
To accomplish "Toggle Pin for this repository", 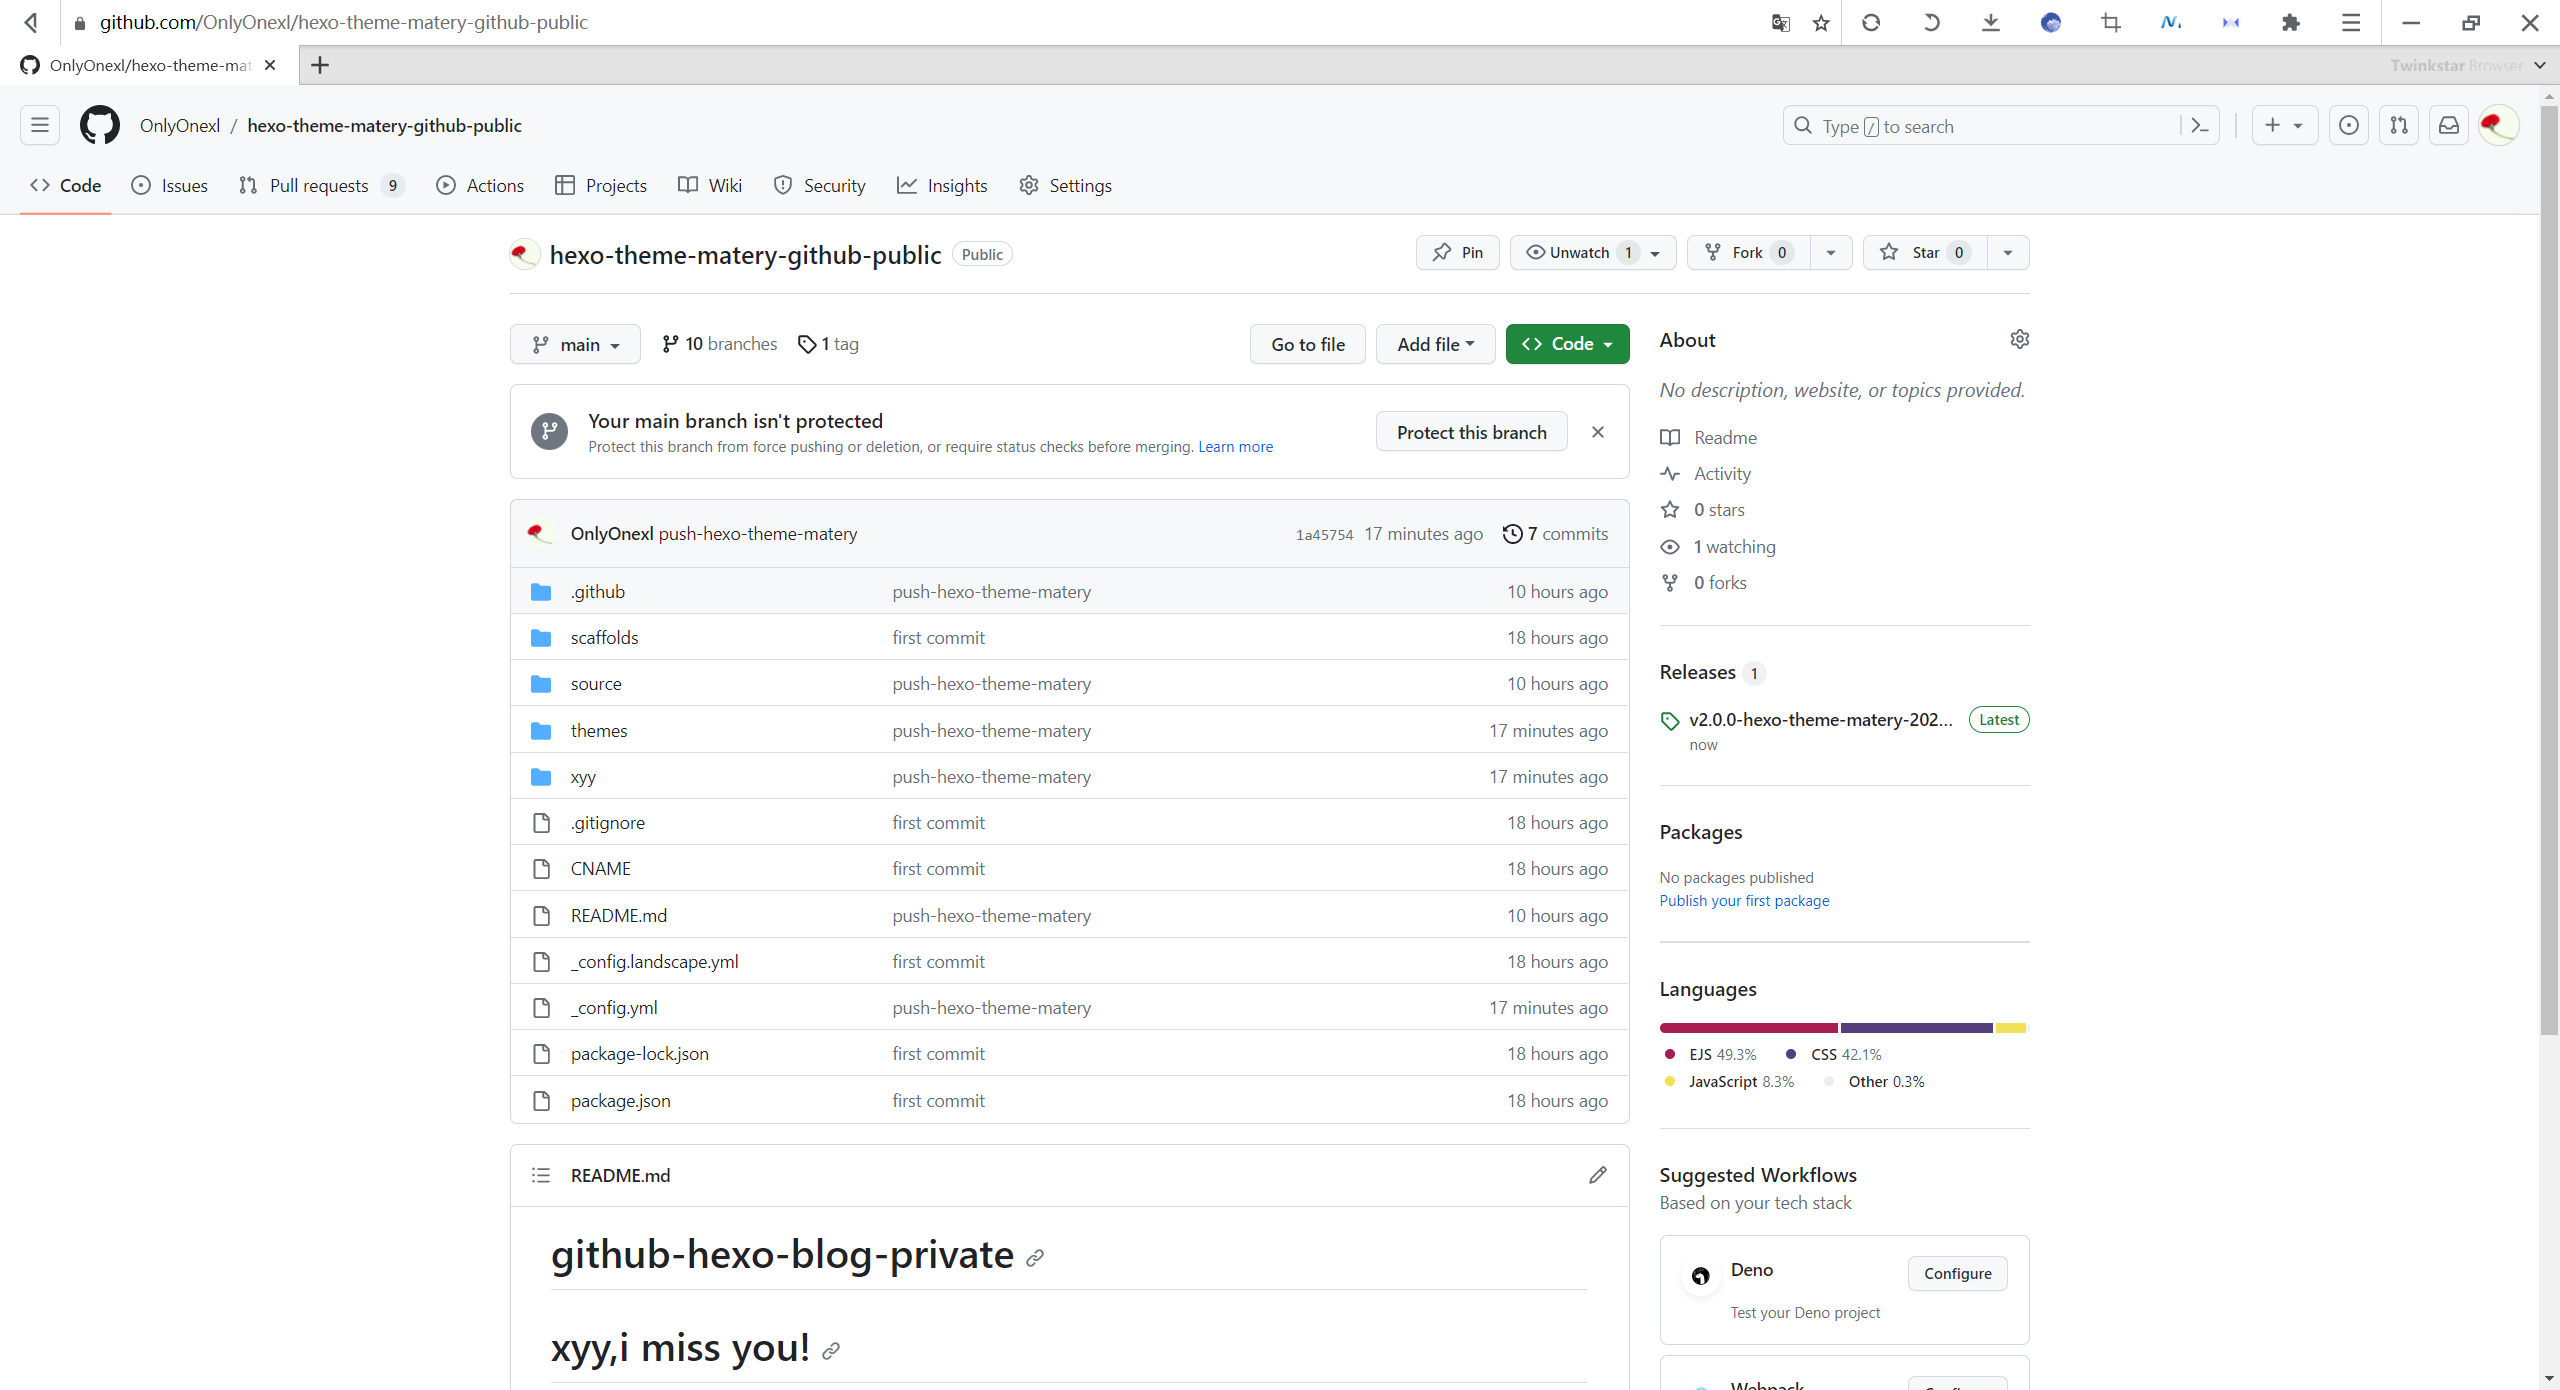I will click(1457, 253).
